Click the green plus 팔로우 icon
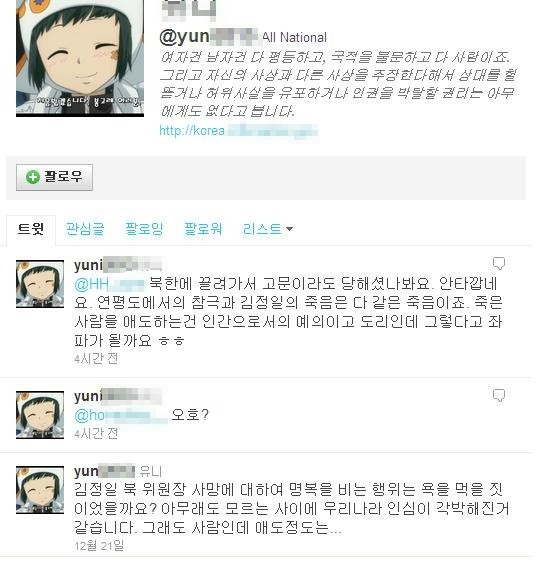The image size is (556, 574). pyautogui.click(x=33, y=177)
